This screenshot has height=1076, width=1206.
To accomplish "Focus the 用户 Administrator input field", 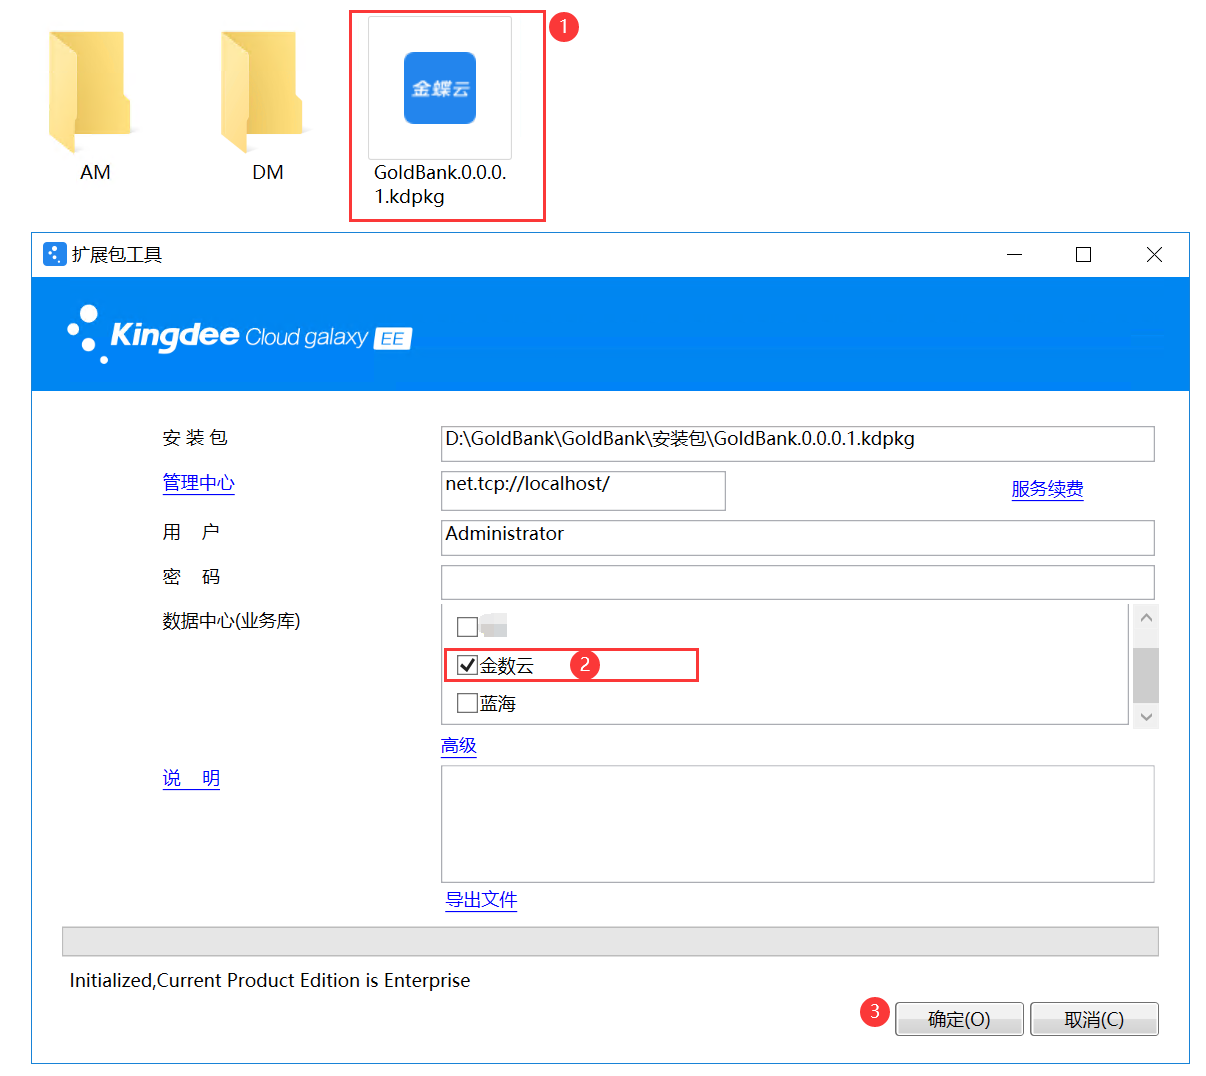I will pyautogui.click(x=798, y=538).
